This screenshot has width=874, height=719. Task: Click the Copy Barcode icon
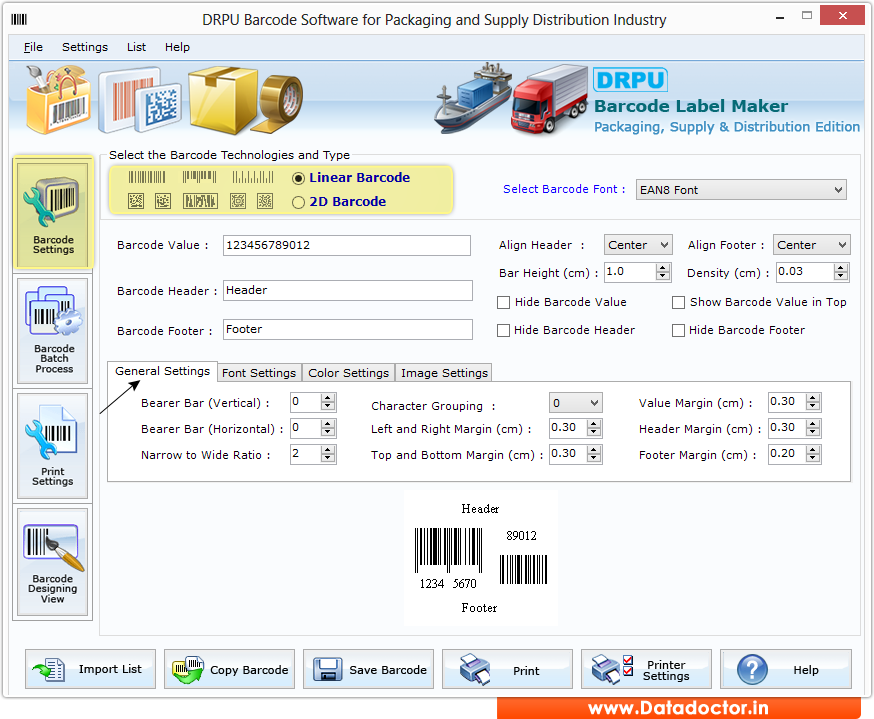click(188, 669)
